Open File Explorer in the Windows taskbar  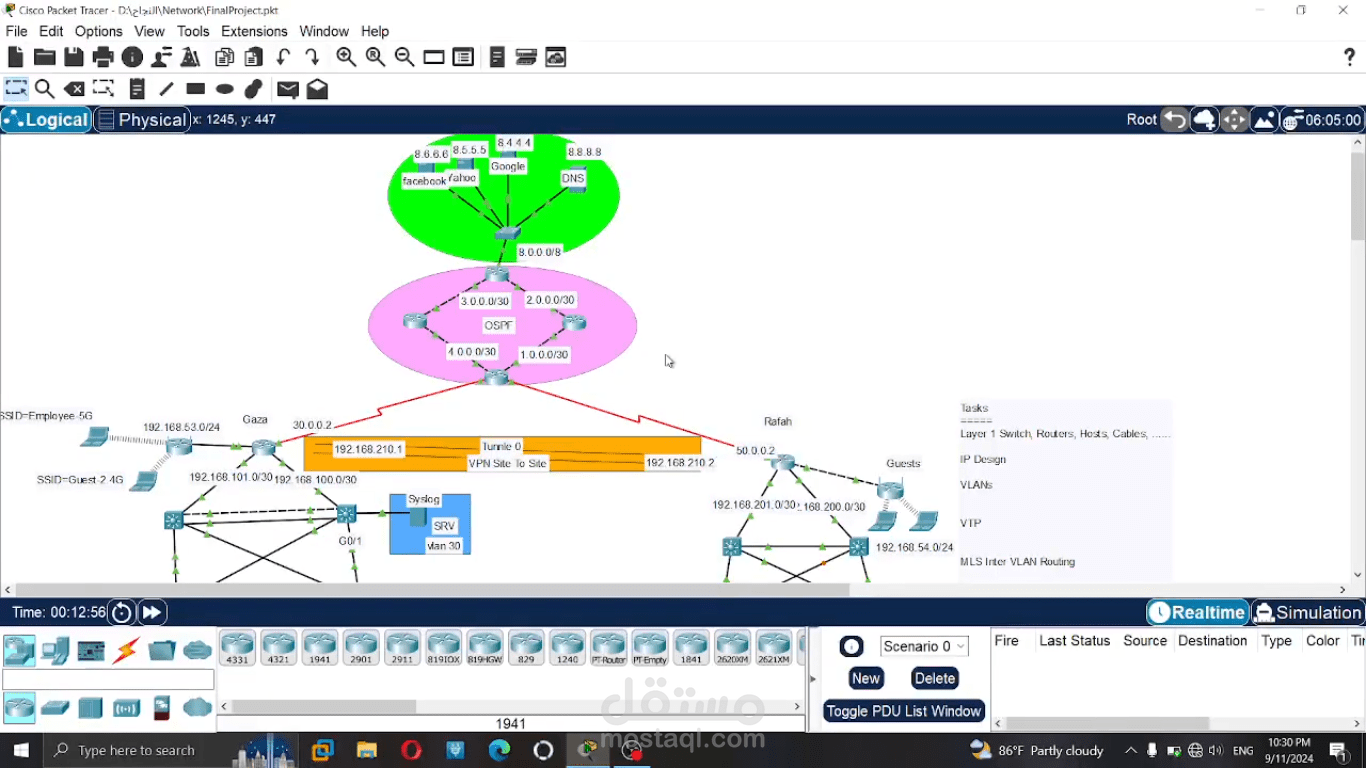pos(366,750)
